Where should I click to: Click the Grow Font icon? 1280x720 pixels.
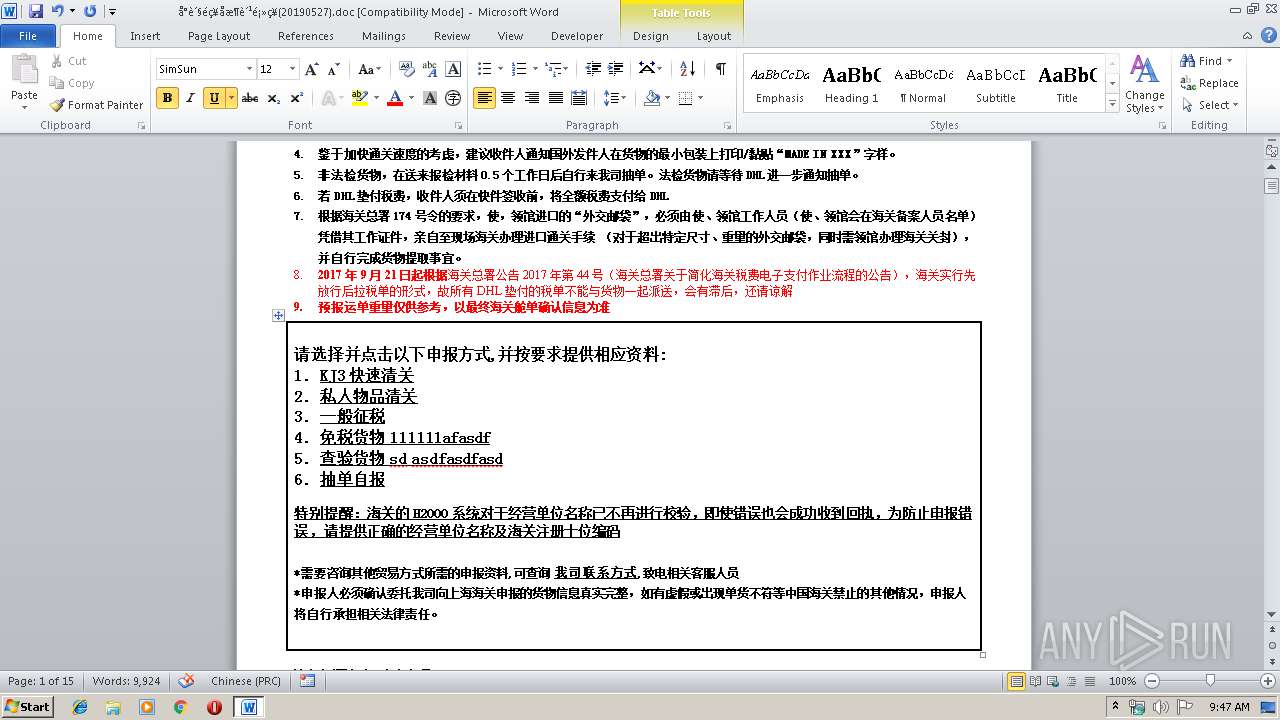(x=312, y=69)
